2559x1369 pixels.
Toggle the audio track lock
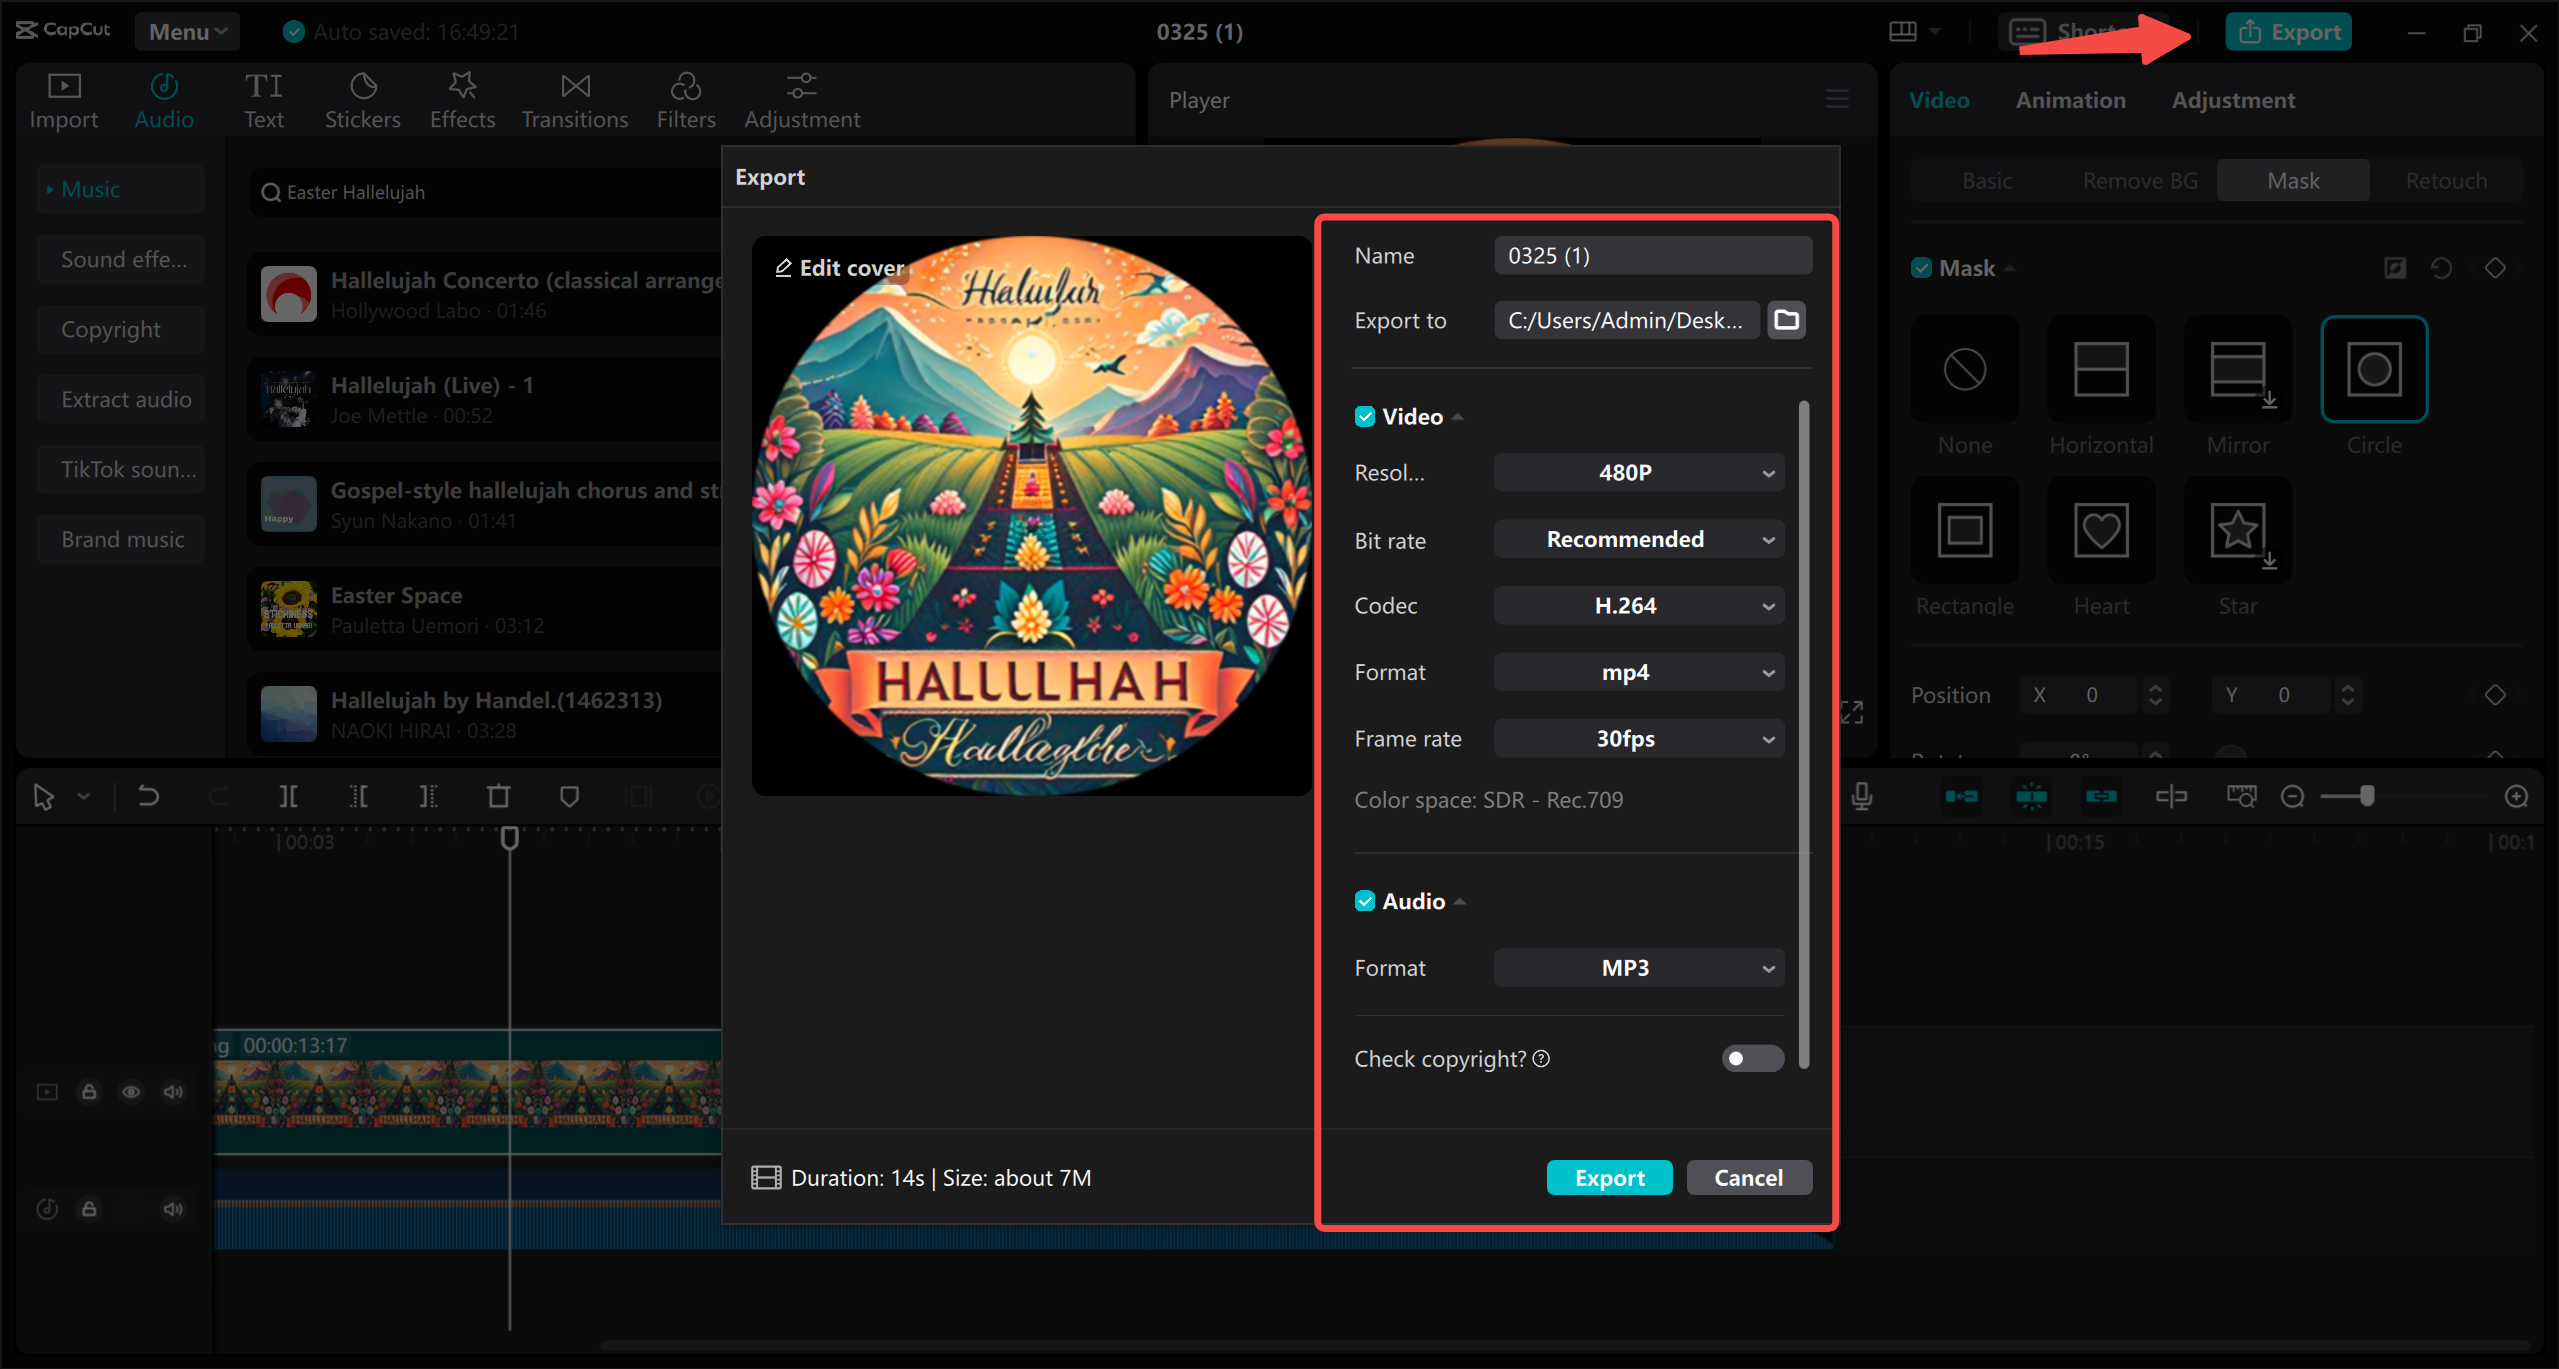pyautogui.click(x=89, y=1209)
